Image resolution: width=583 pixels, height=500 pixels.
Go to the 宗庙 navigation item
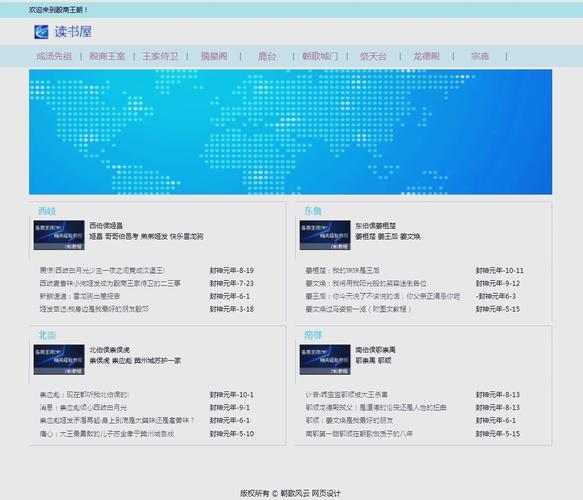pyautogui.click(x=480, y=56)
